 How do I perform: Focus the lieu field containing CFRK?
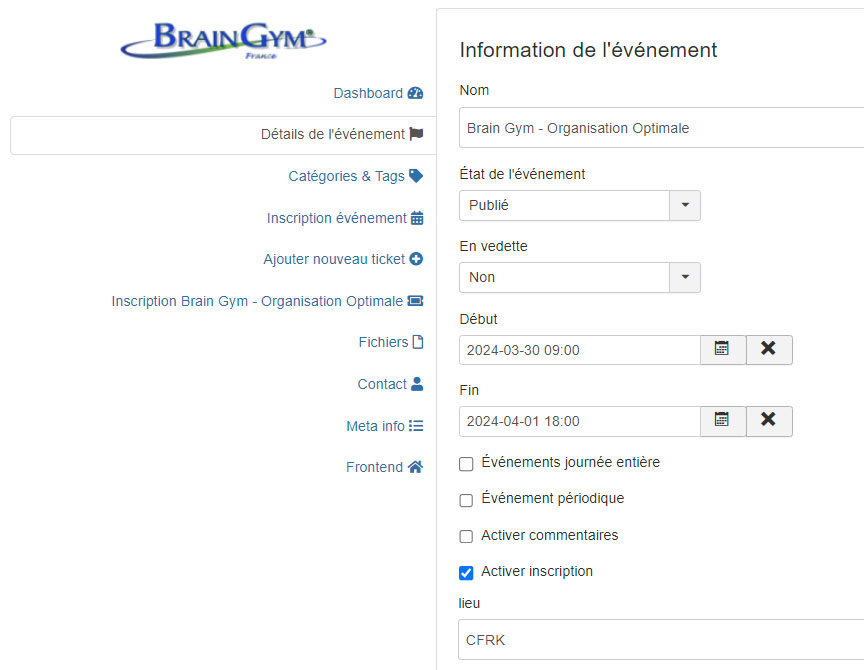tap(661, 640)
